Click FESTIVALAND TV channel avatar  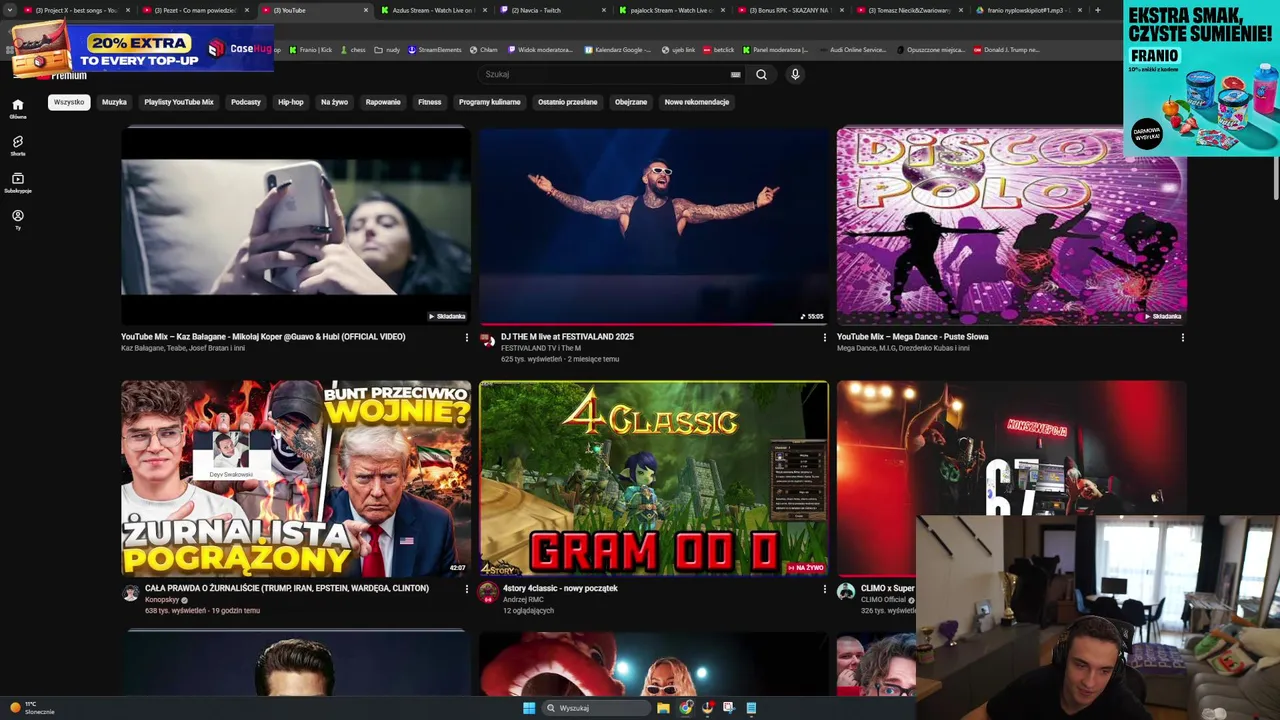tap(488, 341)
